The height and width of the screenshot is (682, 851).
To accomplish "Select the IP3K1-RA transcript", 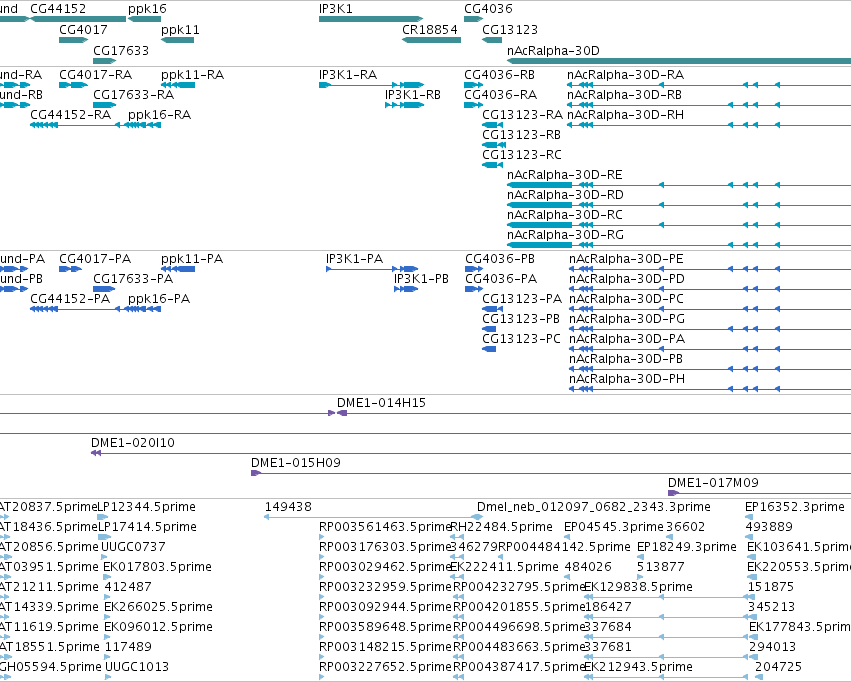I will (371, 85).
